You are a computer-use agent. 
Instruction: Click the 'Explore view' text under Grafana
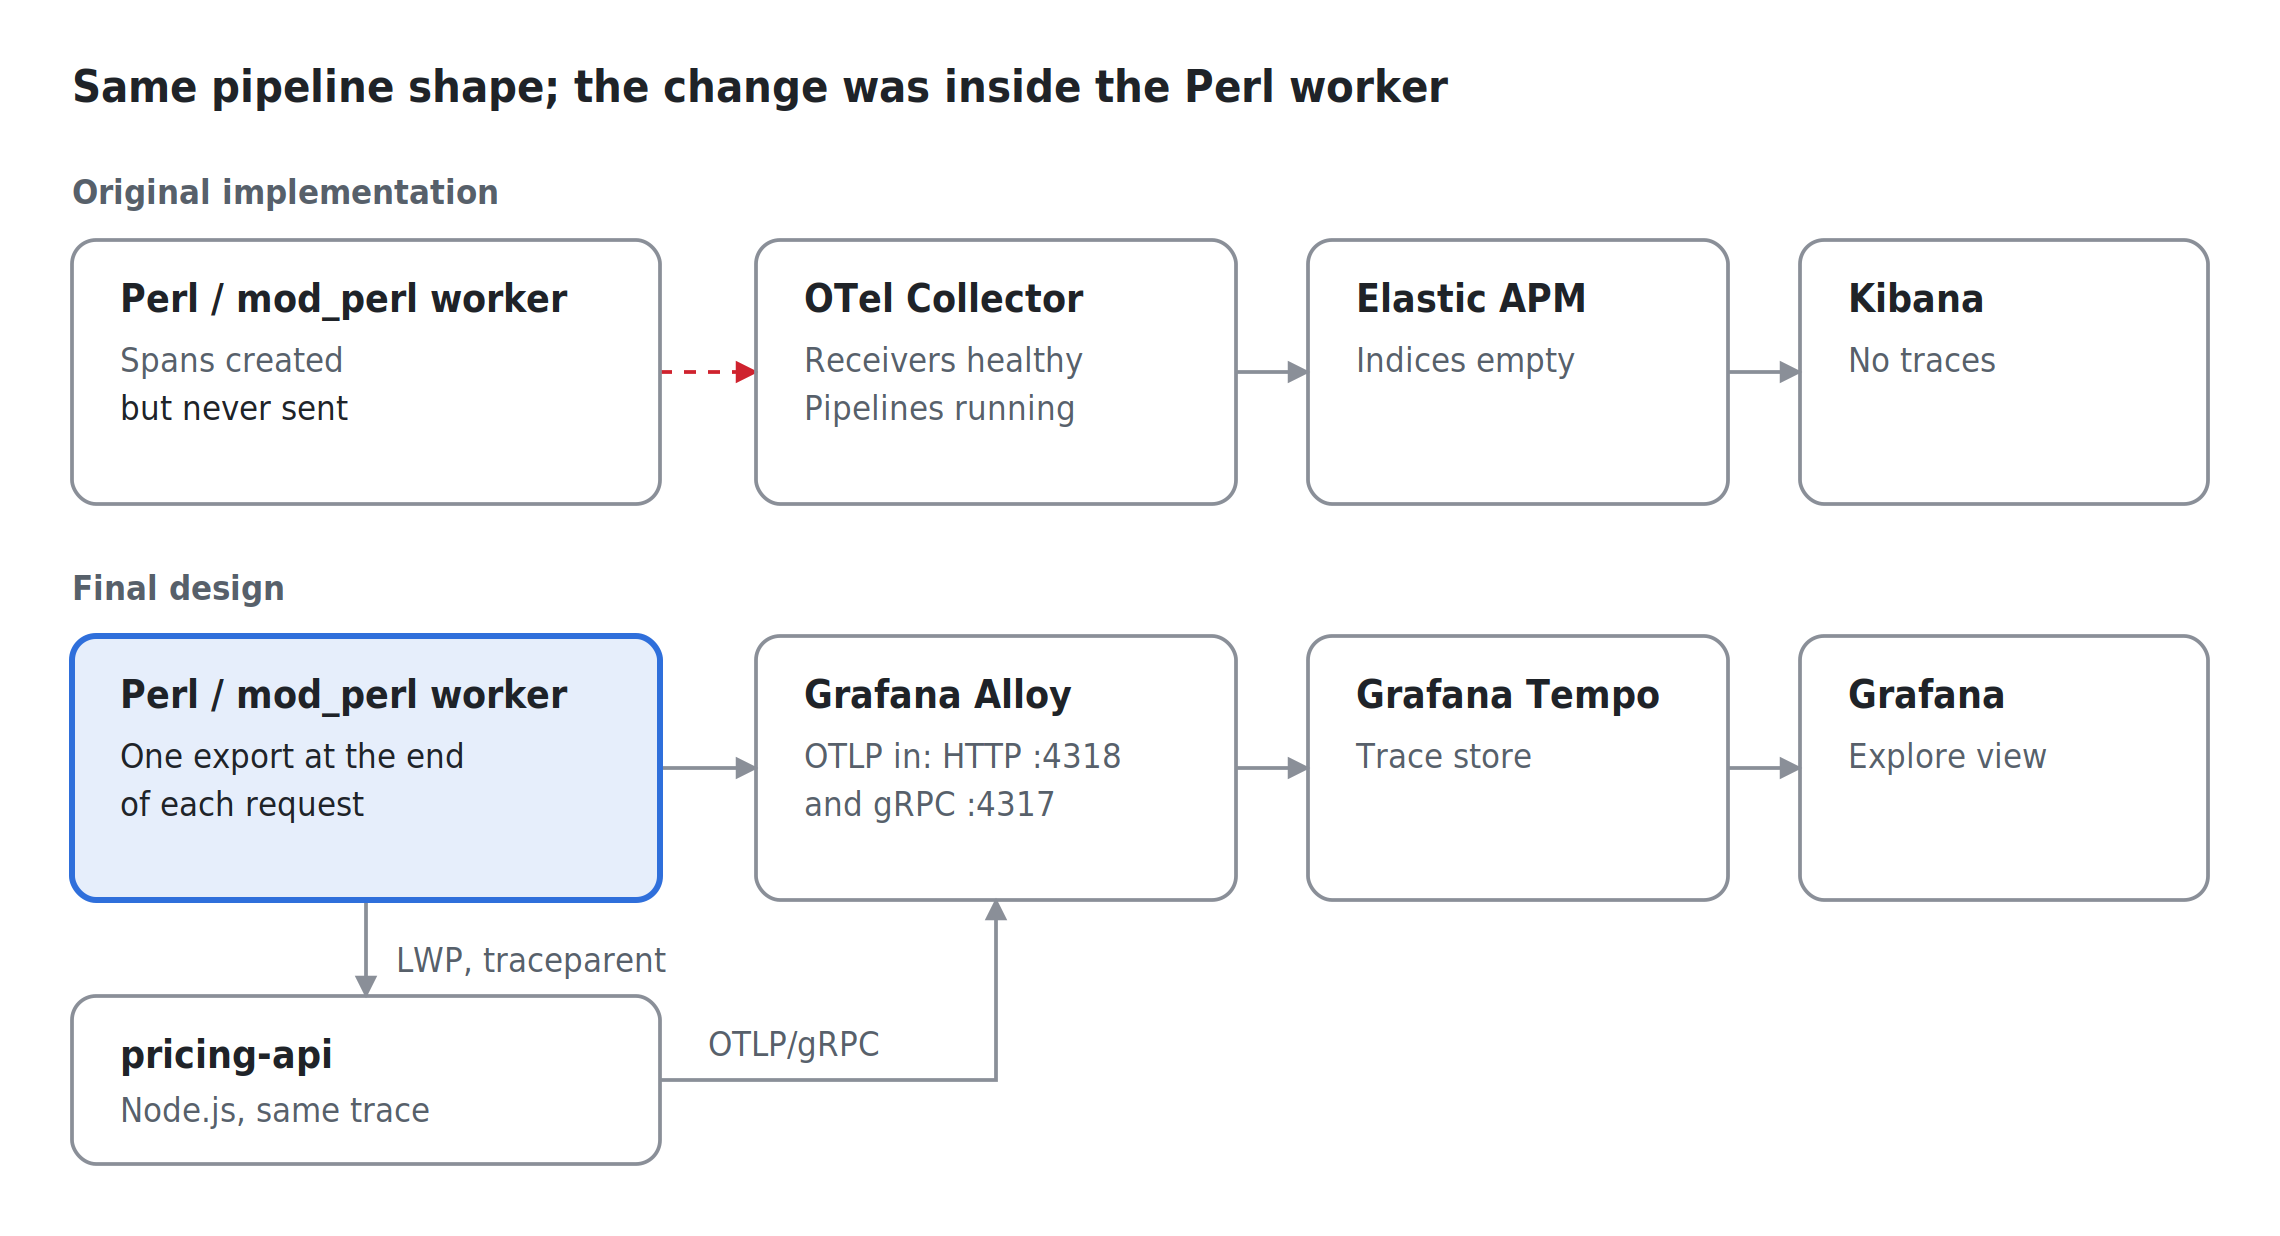pos(1947,756)
